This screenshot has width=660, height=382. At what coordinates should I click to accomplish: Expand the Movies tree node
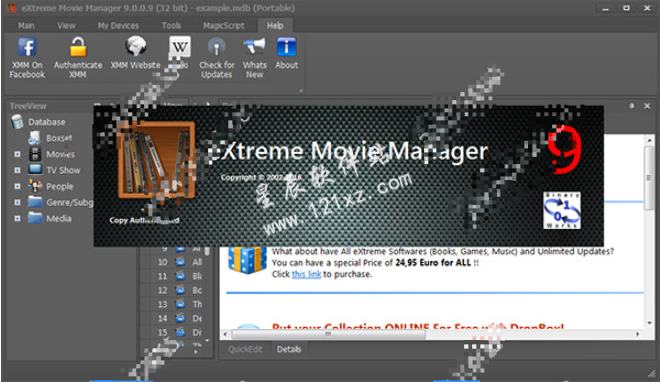(17, 154)
